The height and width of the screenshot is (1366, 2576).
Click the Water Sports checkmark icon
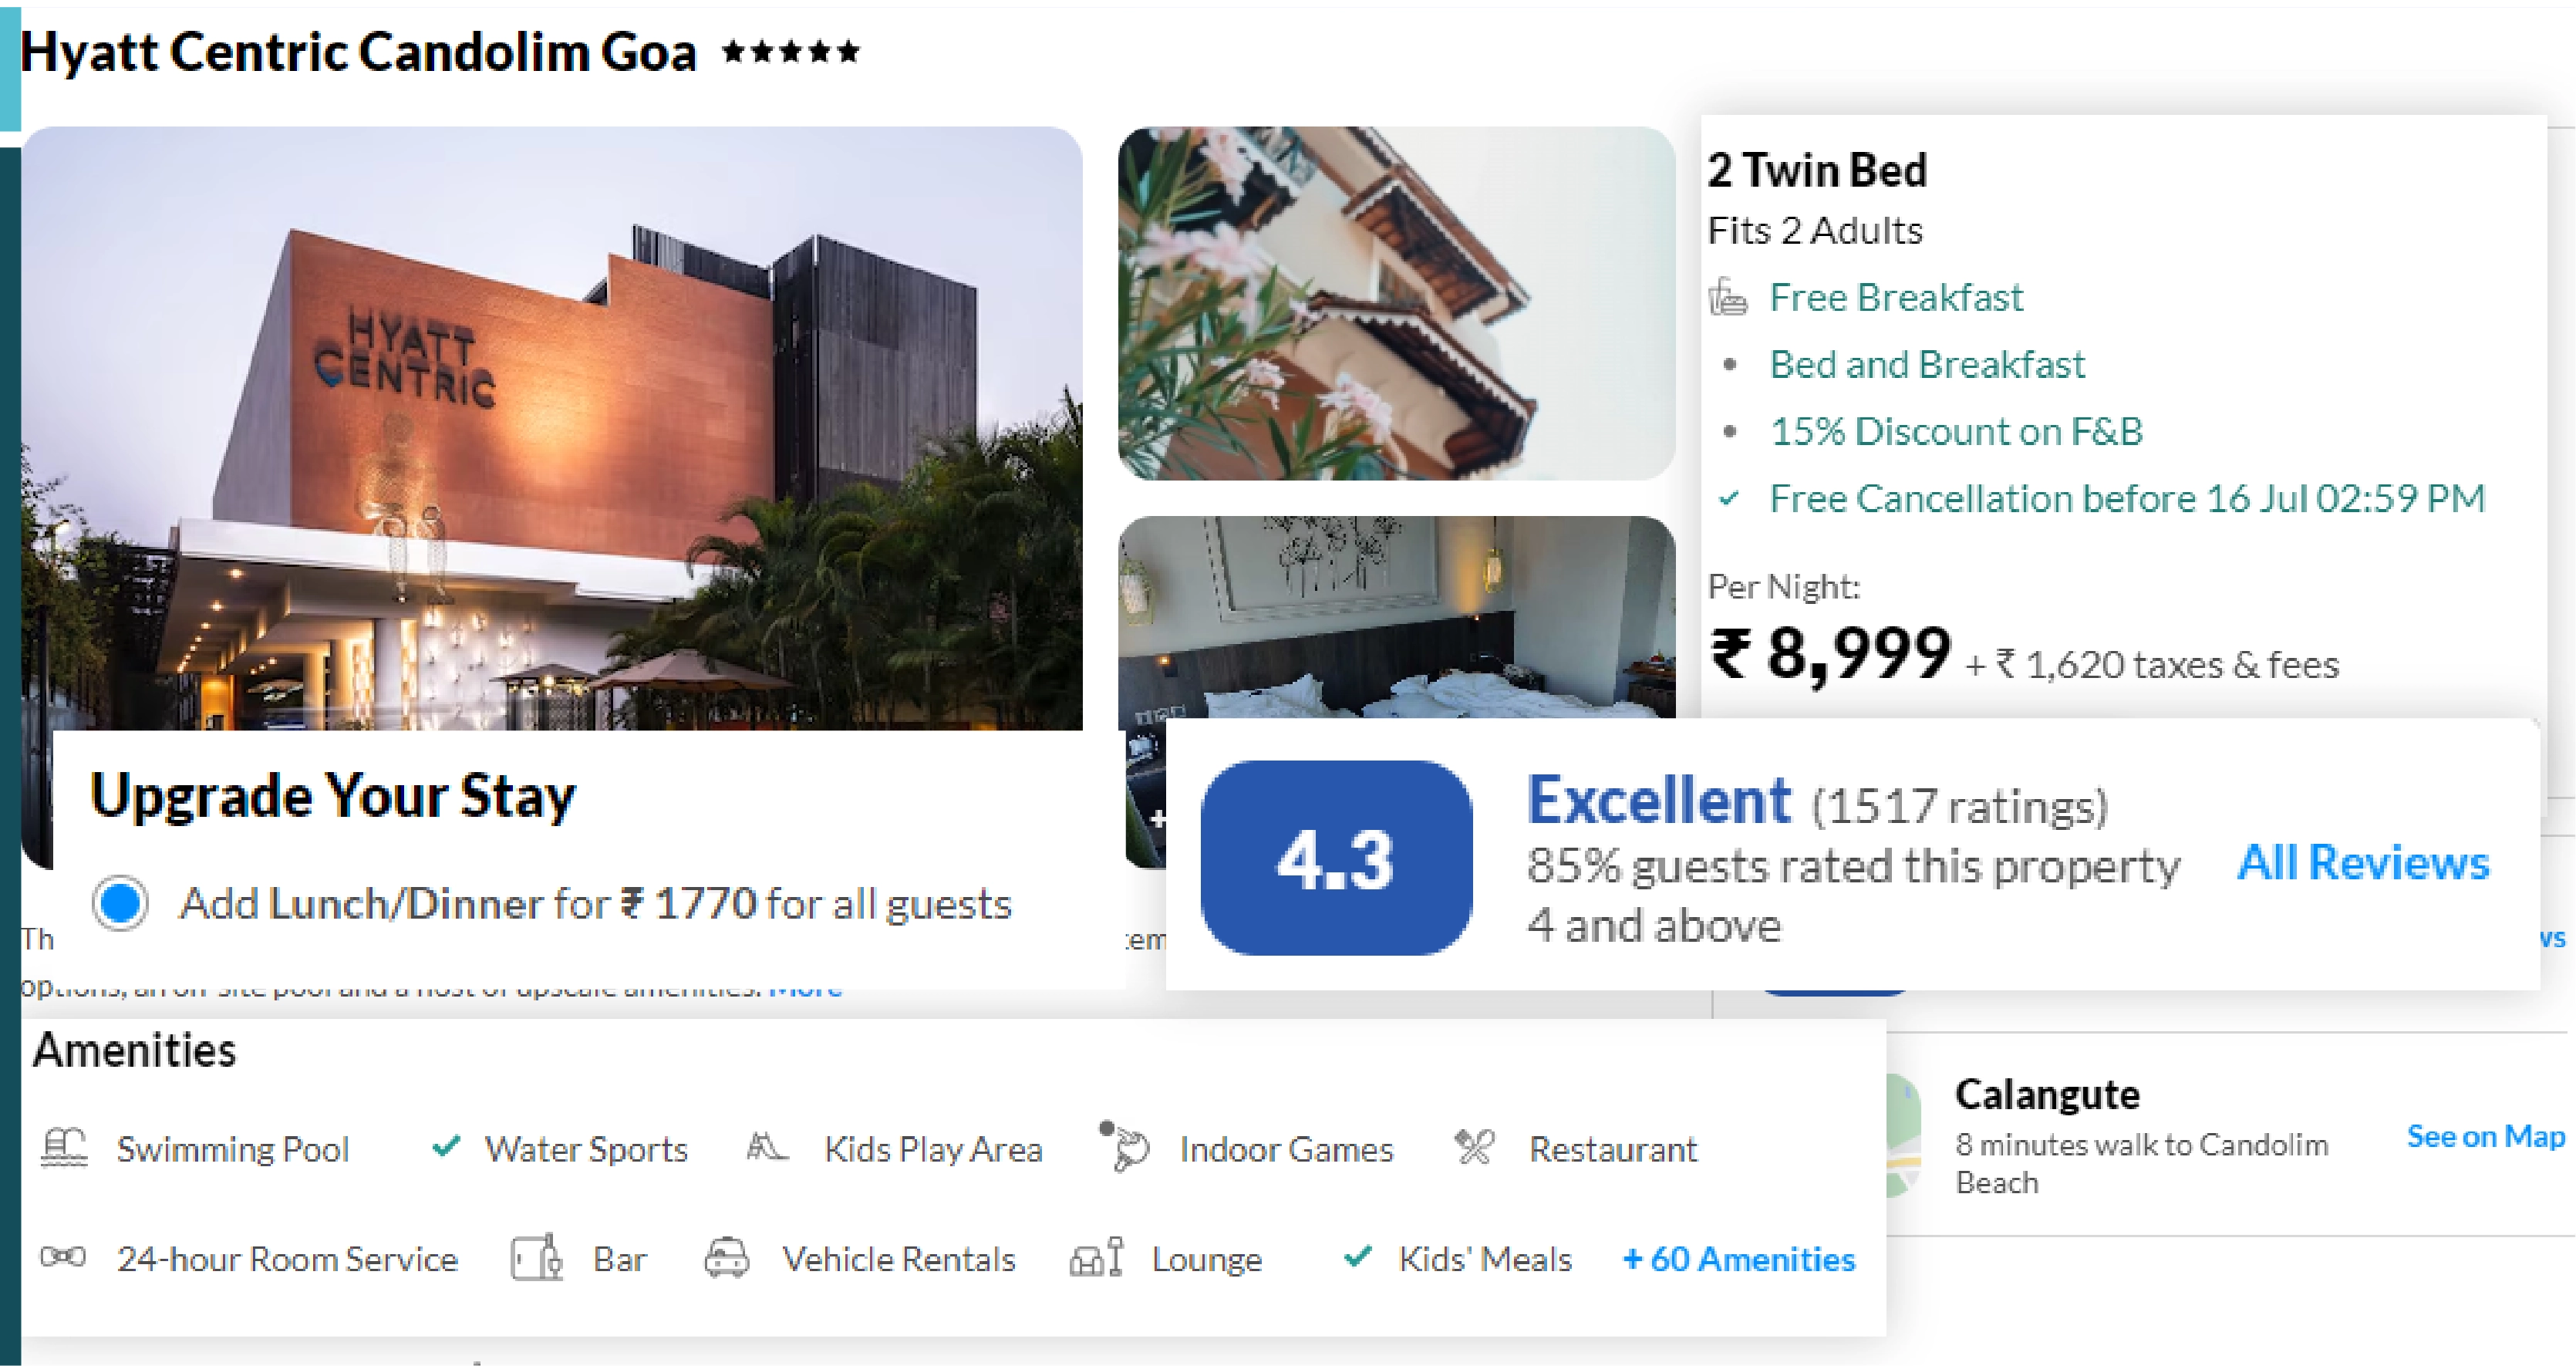[x=446, y=1146]
